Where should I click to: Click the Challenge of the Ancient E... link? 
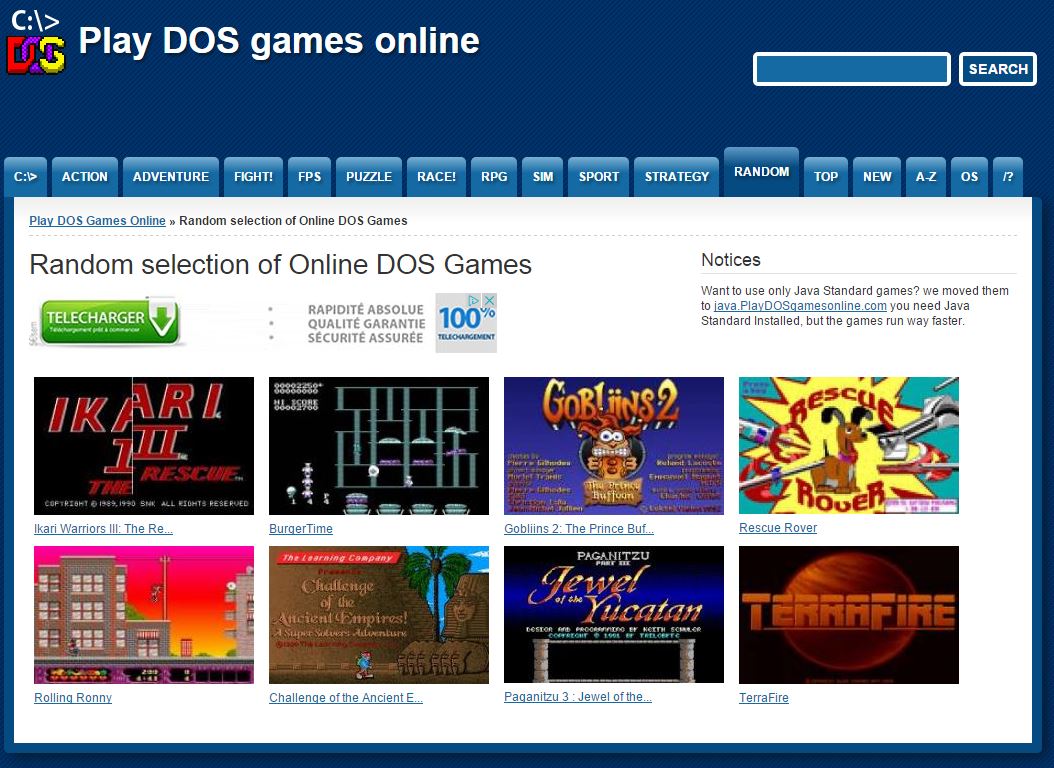[346, 697]
